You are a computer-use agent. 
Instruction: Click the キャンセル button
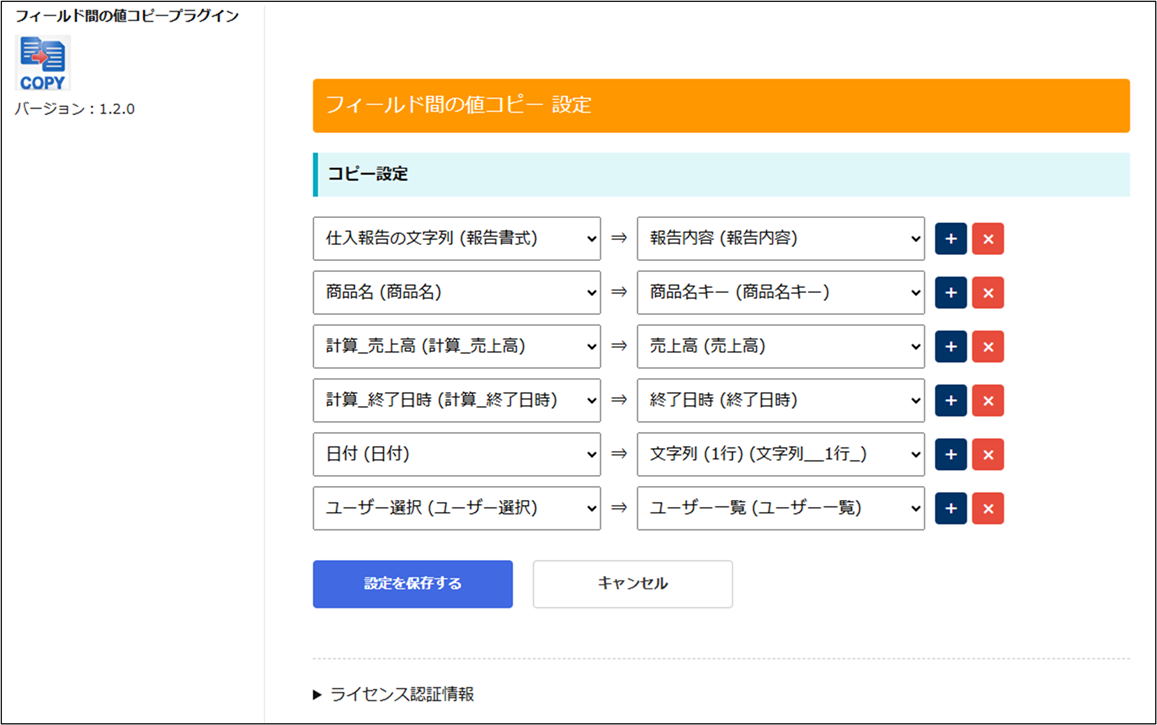point(632,584)
